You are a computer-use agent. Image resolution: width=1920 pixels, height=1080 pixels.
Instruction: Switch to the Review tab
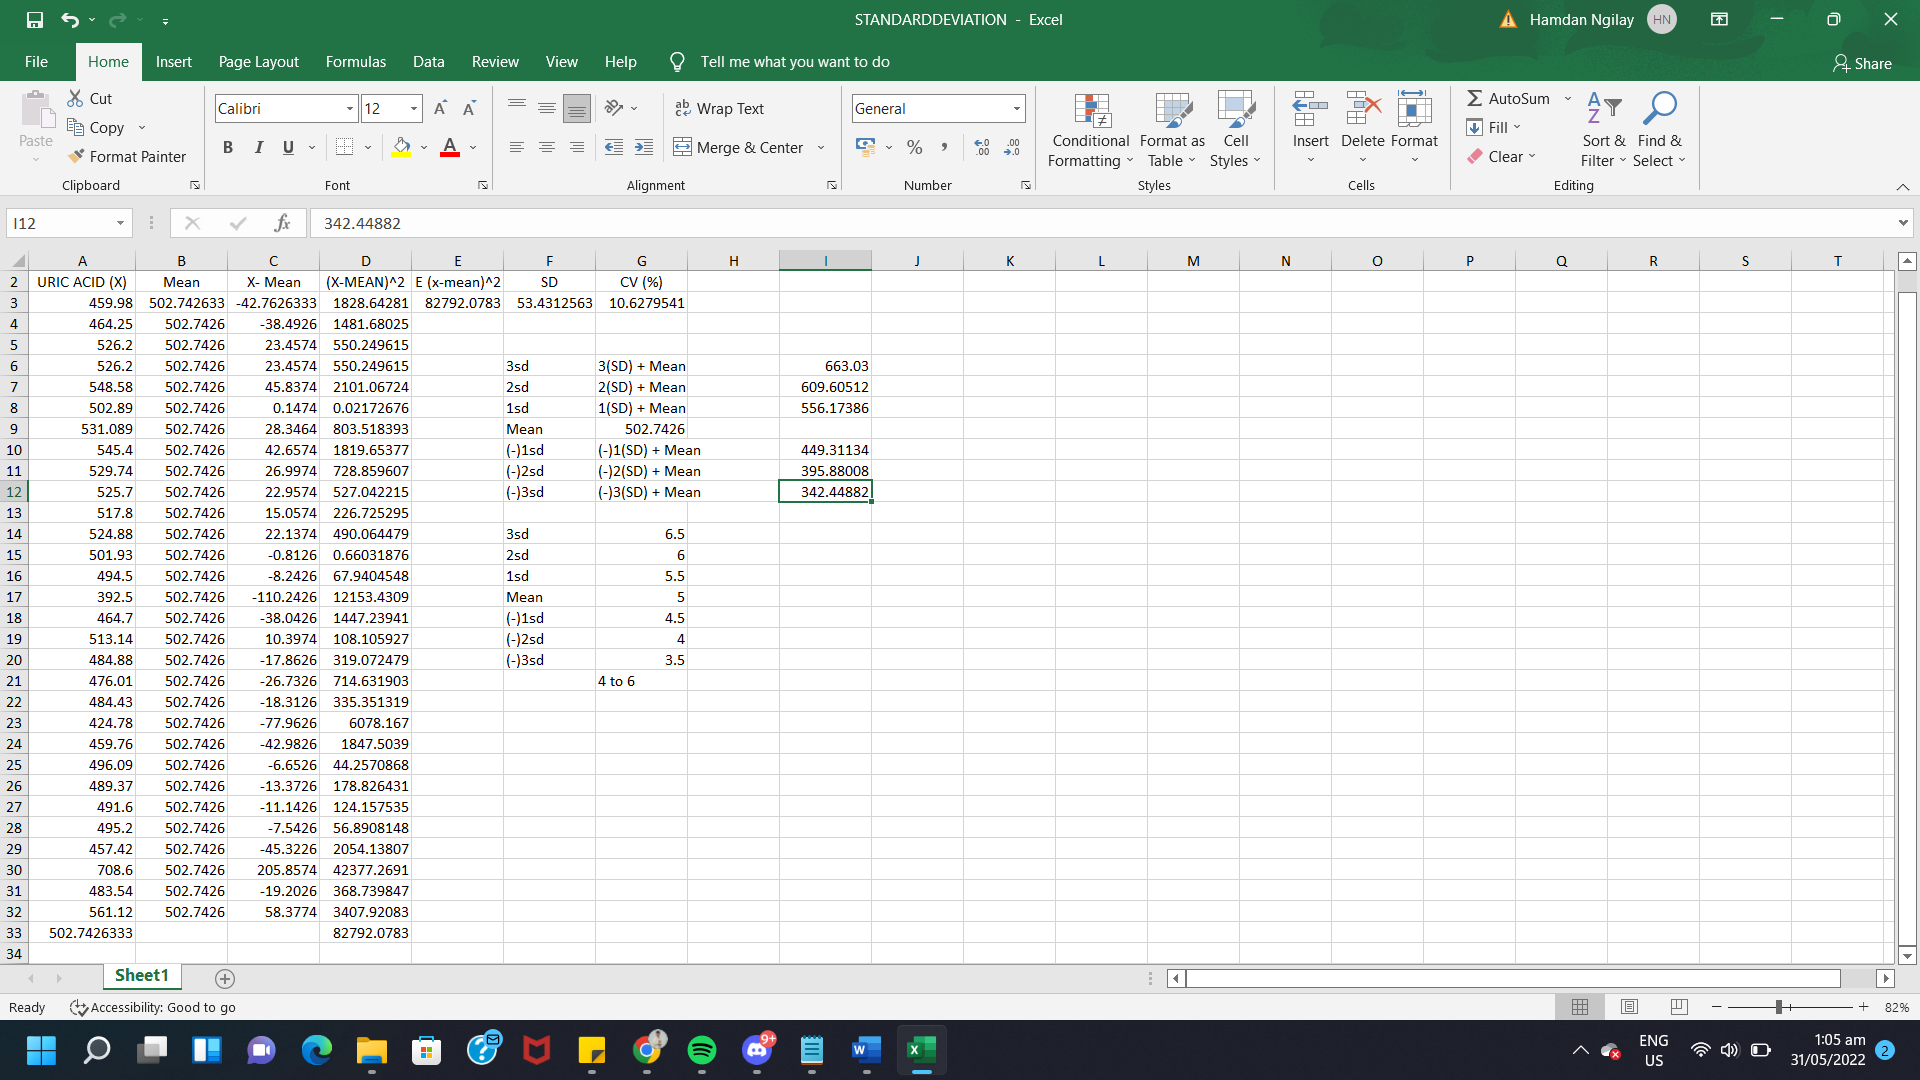coord(495,62)
